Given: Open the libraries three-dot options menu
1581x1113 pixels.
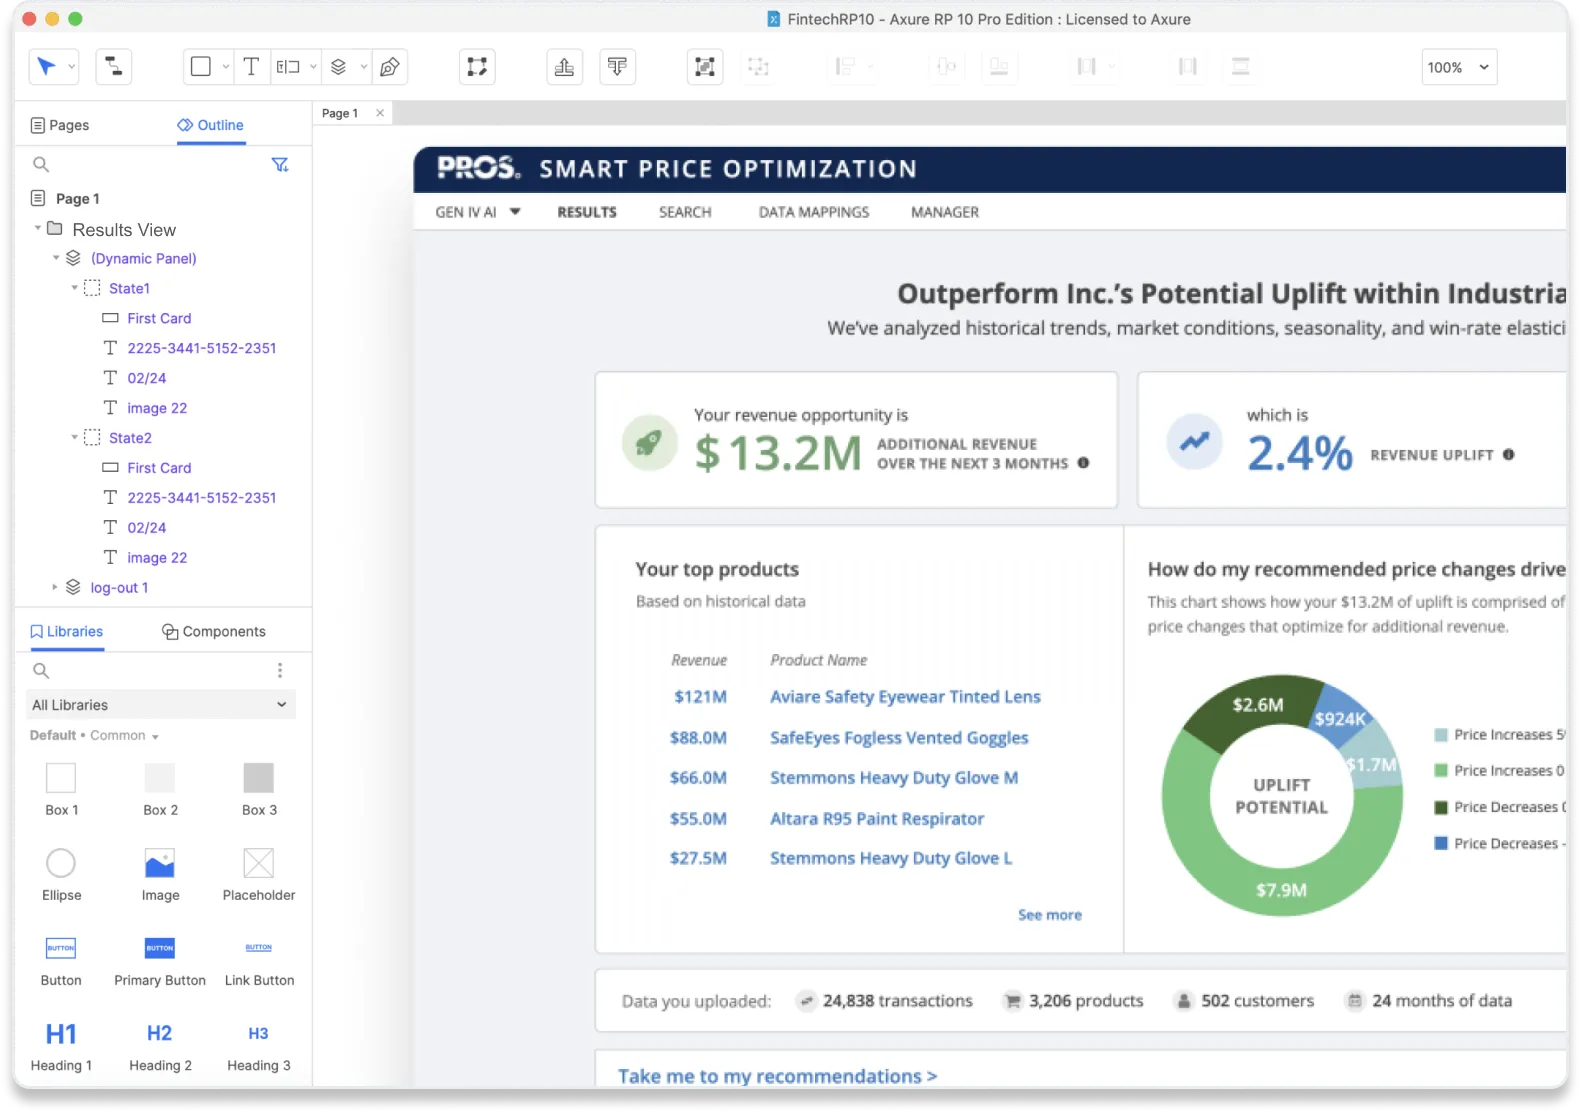Looking at the screenshot, I should tap(280, 671).
